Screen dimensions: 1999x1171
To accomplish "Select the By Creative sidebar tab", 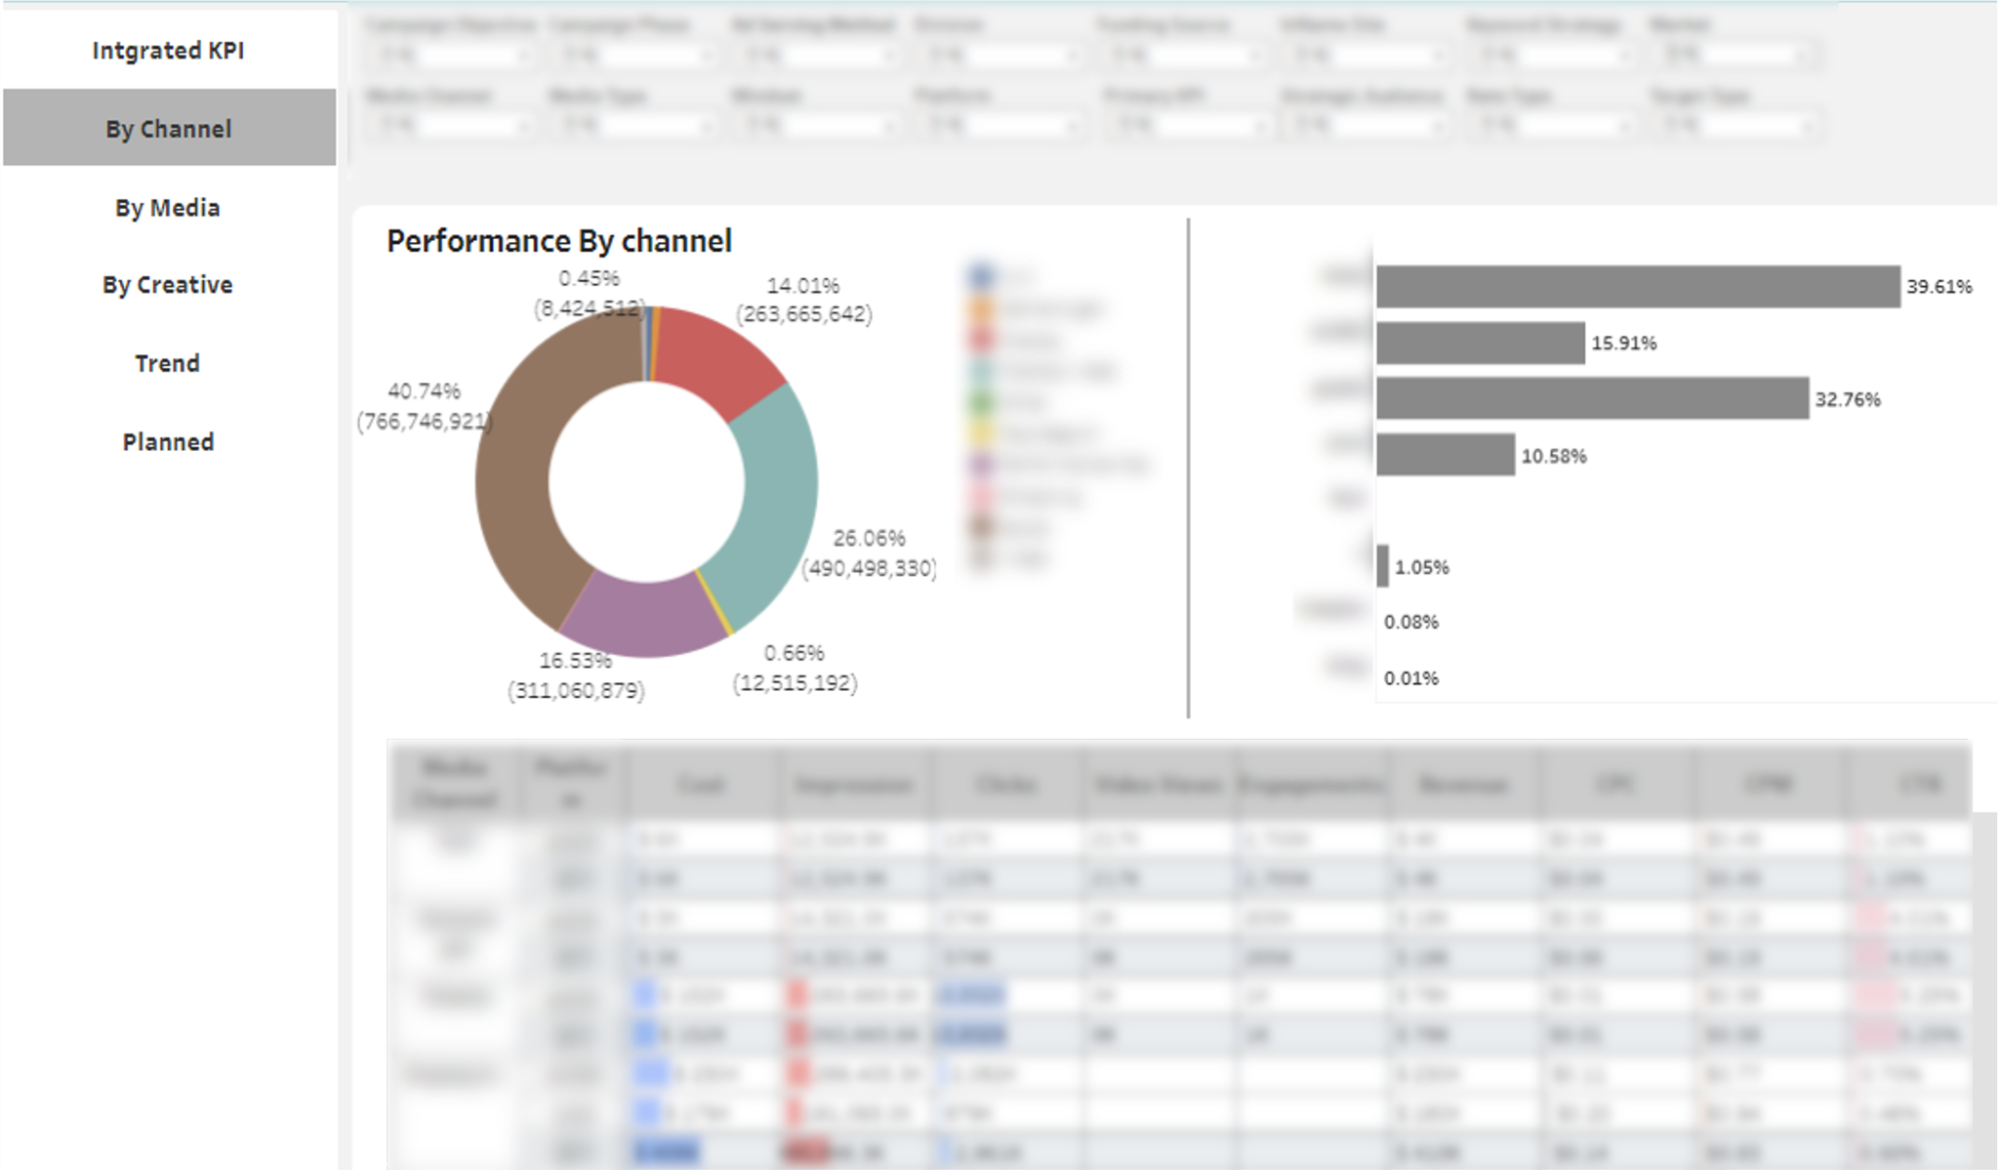I will point(167,285).
